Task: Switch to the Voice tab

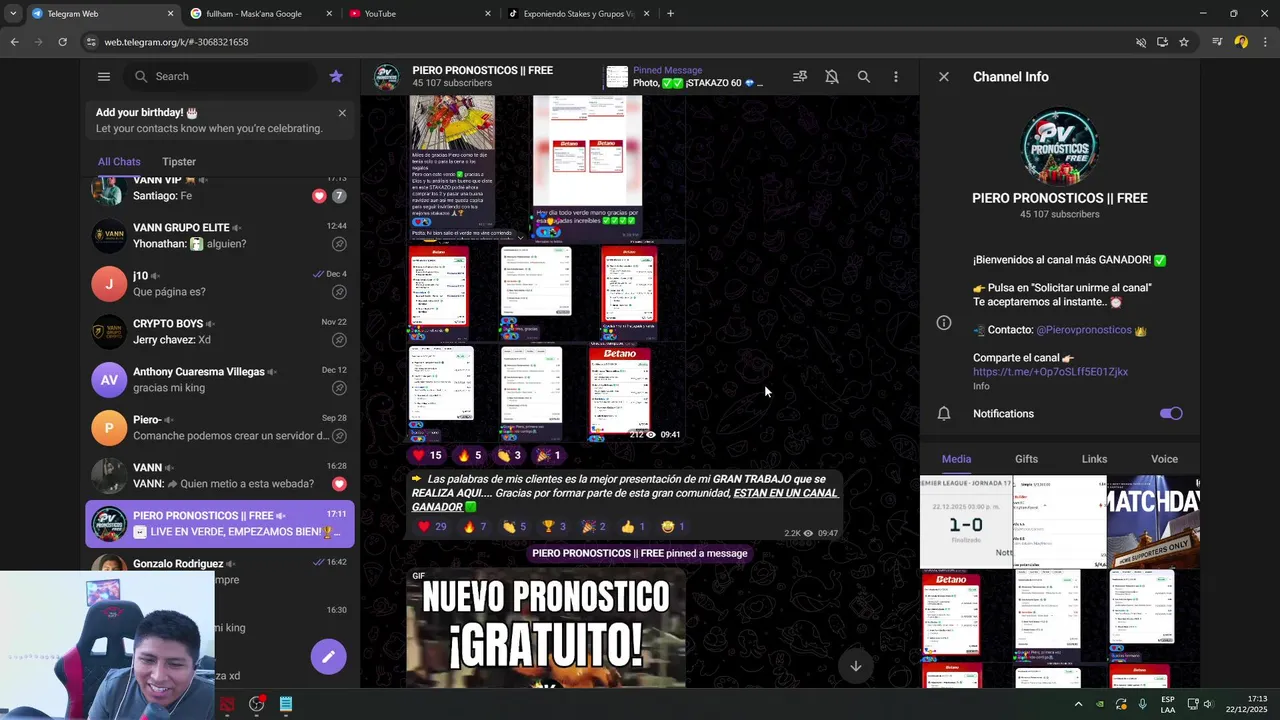Action: (x=1164, y=459)
